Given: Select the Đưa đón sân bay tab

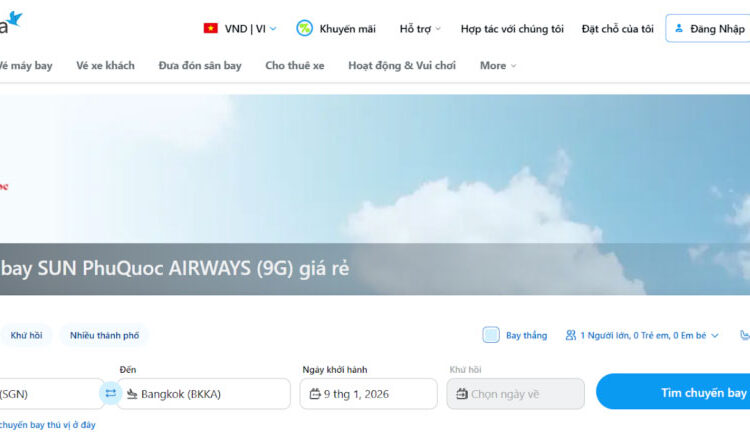Looking at the screenshot, I should tap(200, 65).
